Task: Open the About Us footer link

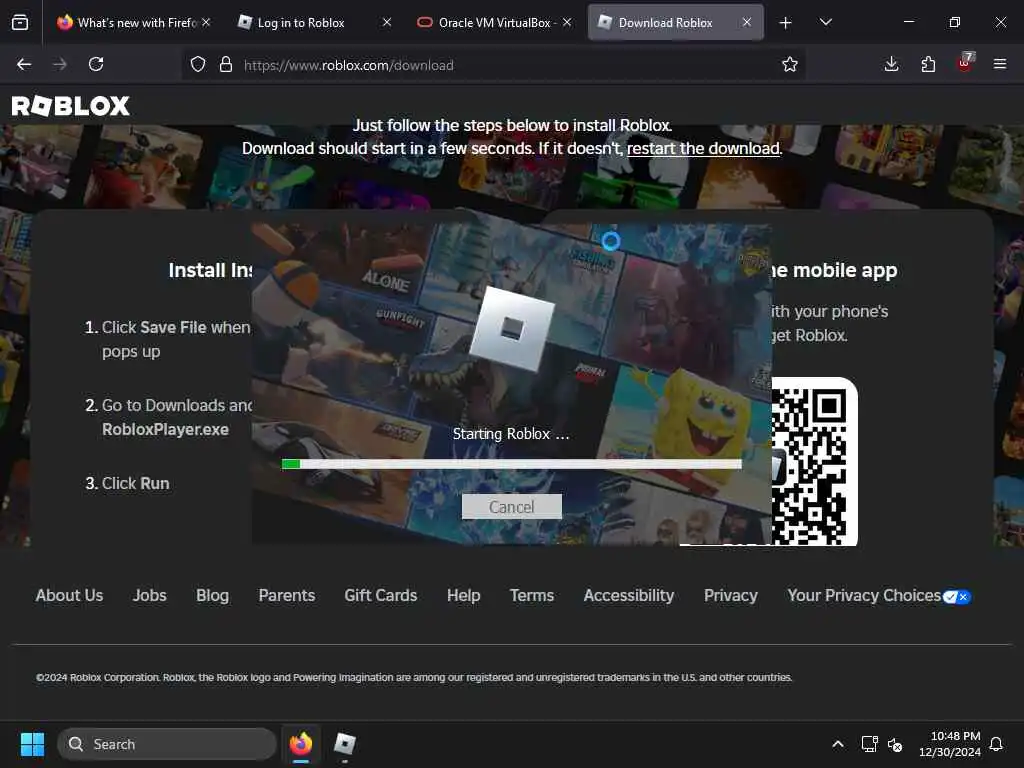Action: [69, 596]
